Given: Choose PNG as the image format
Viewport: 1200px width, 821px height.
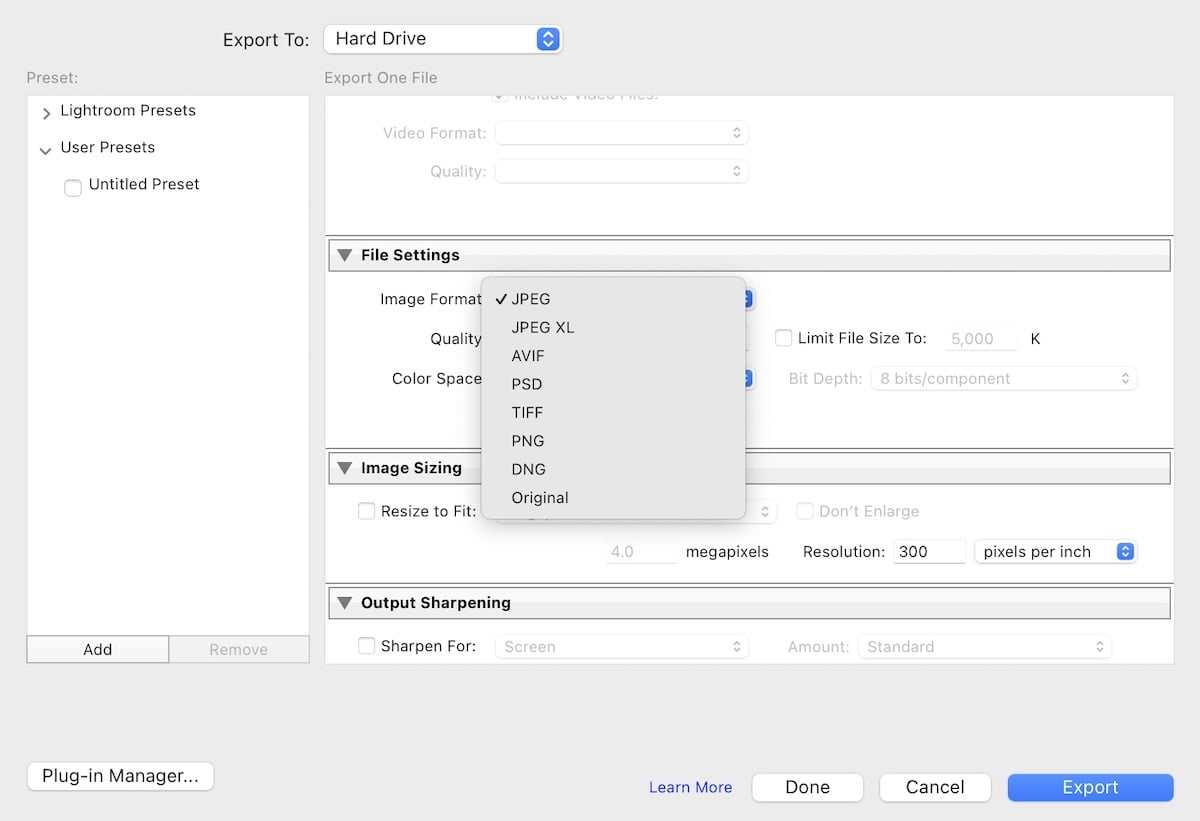Looking at the screenshot, I should [x=528, y=441].
